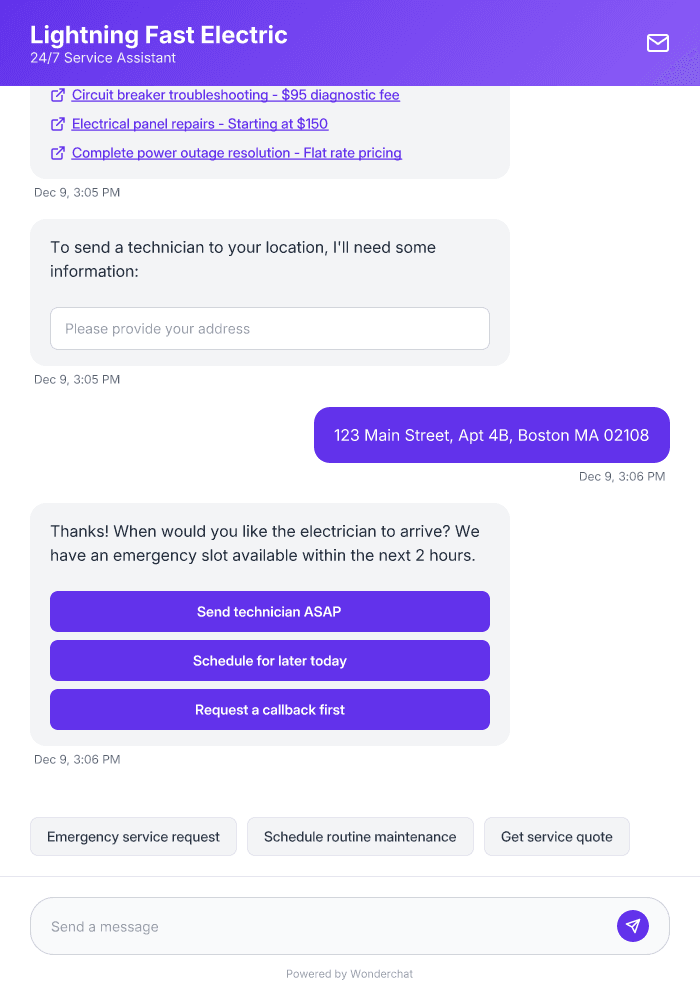Click the Lightning Fast Electric header title

pos(160,35)
